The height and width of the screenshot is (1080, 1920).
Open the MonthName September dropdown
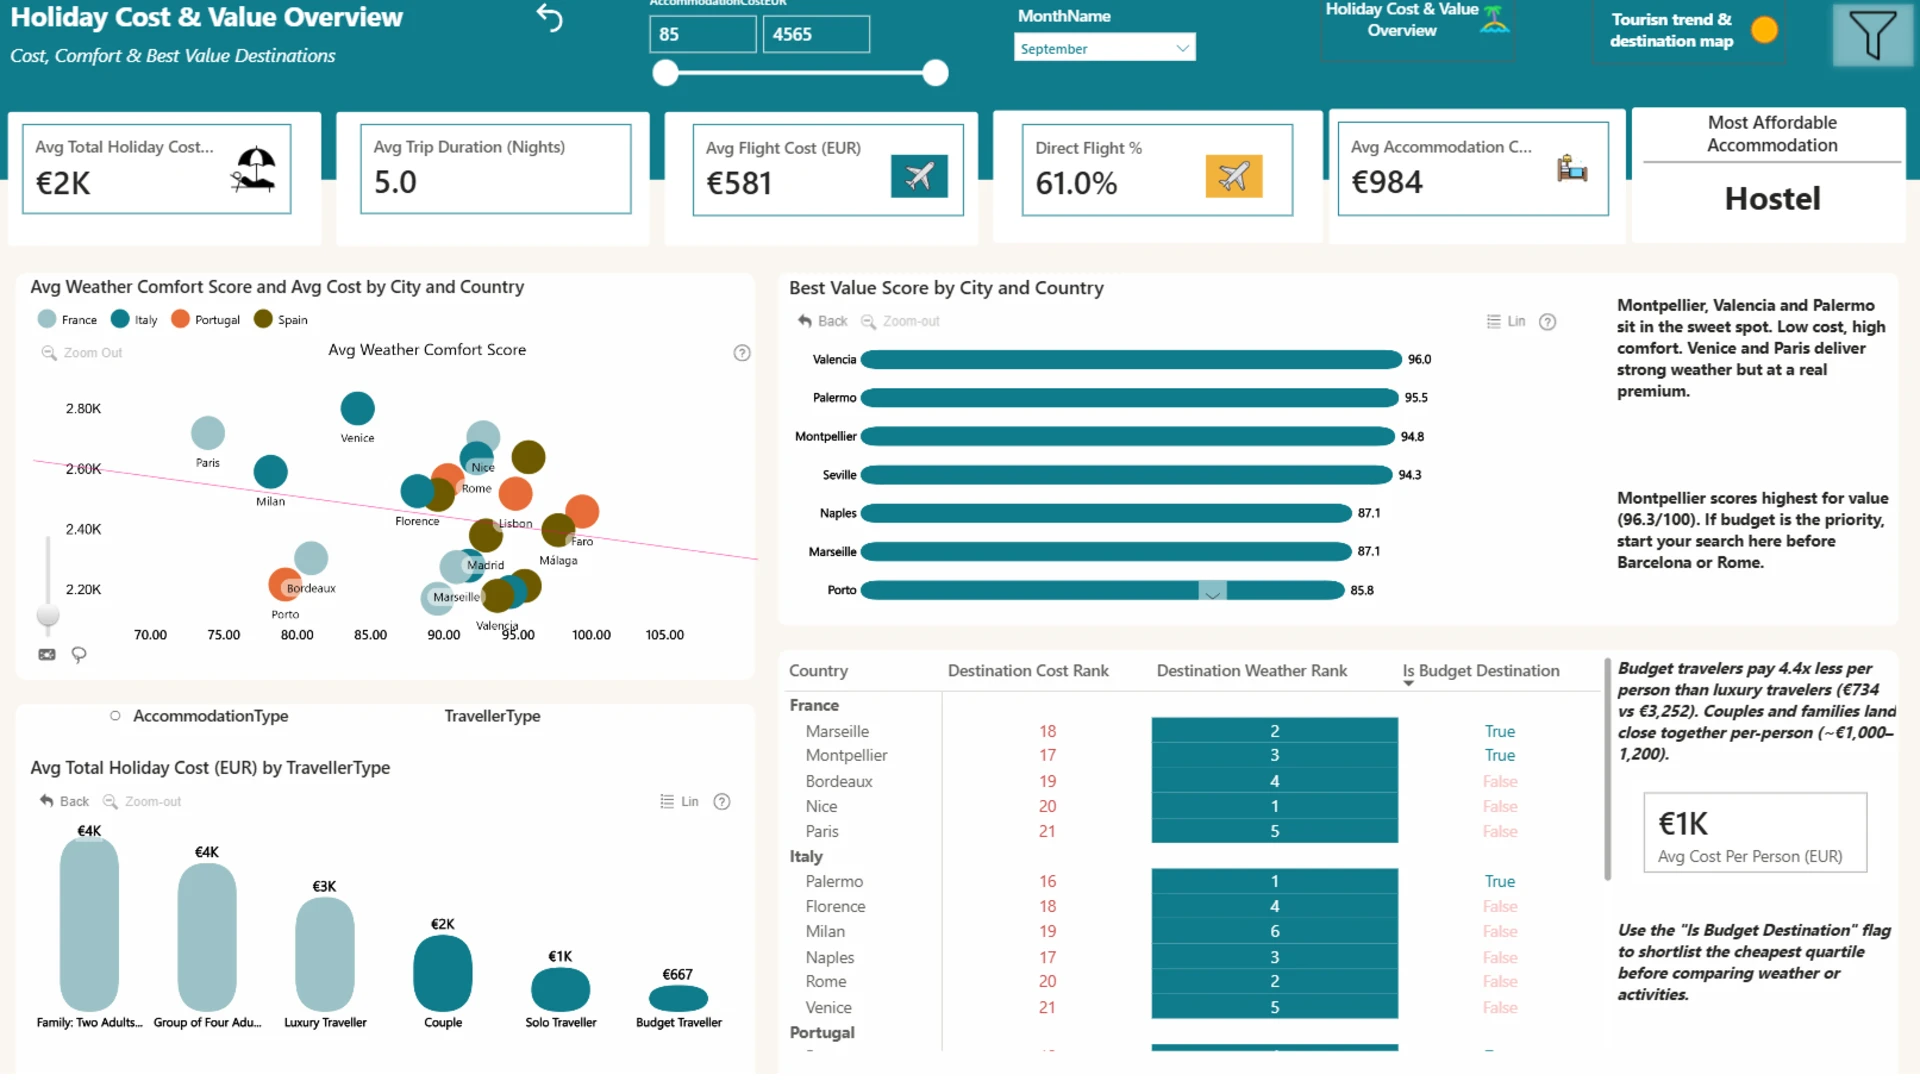click(x=1104, y=48)
